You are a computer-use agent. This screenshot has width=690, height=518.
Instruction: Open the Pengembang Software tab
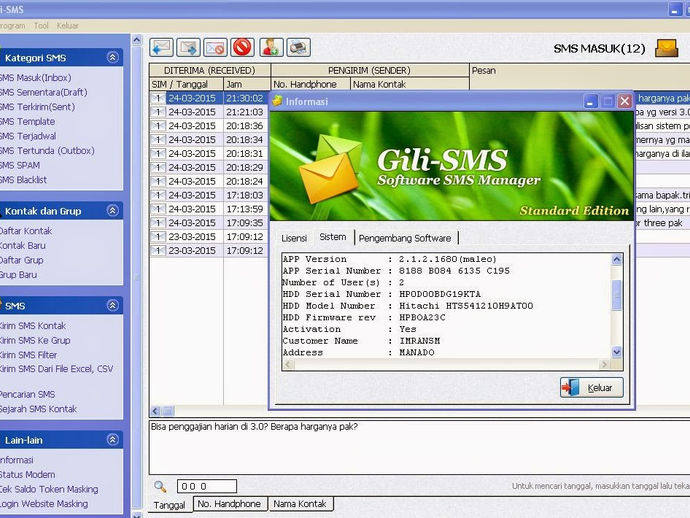click(x=405, y=238)
